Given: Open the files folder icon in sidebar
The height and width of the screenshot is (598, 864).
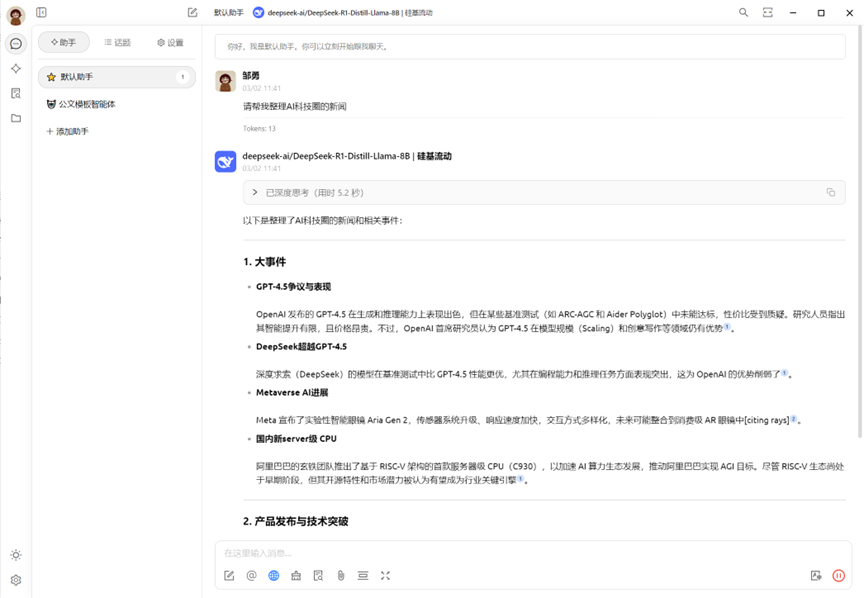Looking at the screenshot, I should pyautogui.click(x=15, y=118).
